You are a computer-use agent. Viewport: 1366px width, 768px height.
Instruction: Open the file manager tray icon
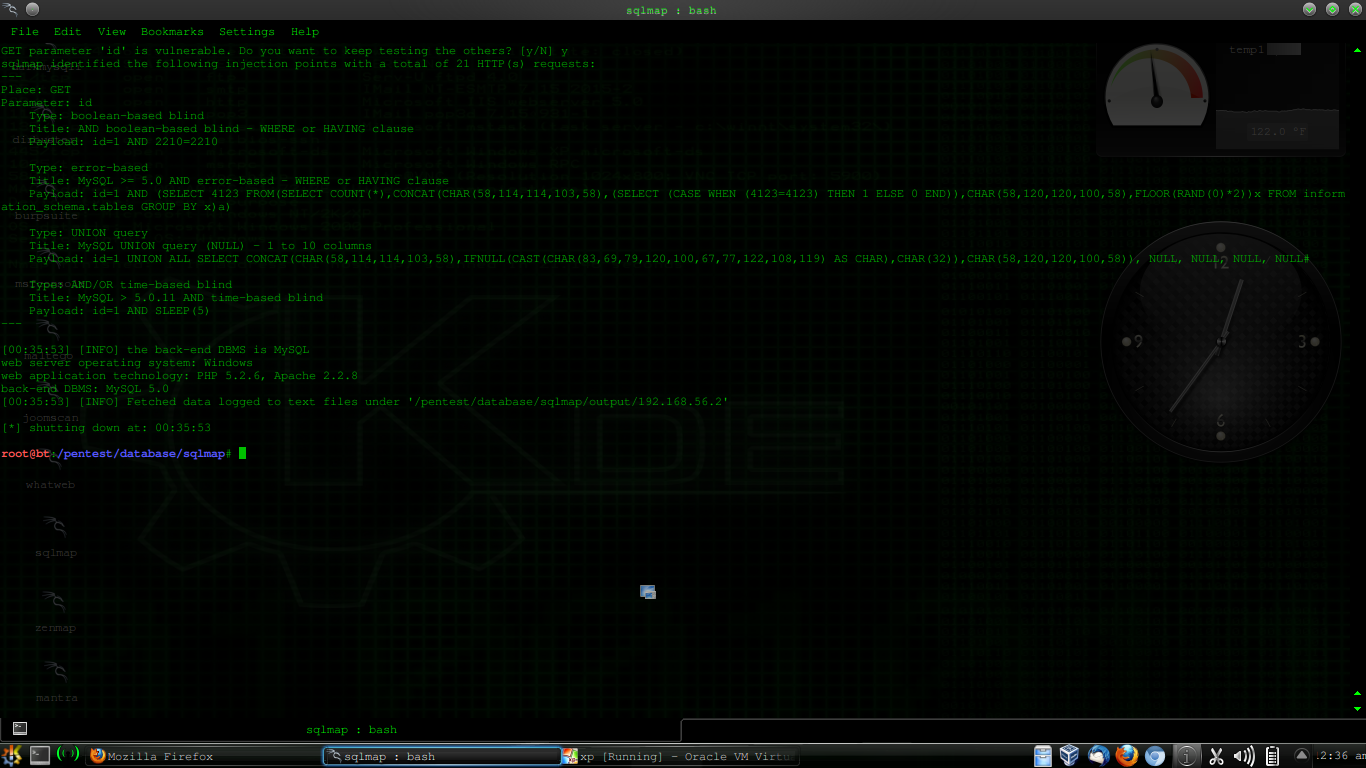tap(1043, 756)
